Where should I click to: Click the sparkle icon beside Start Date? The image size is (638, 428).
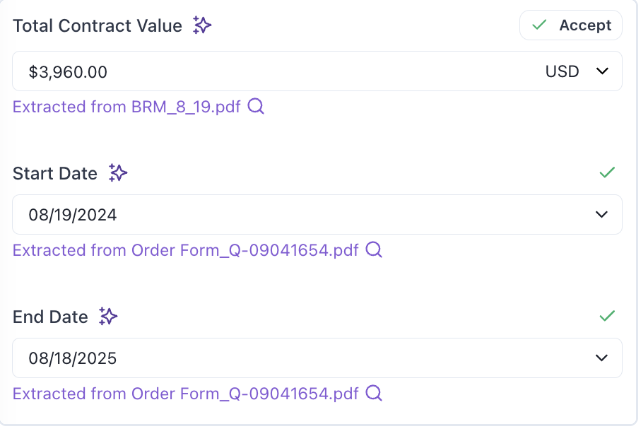click(118, 173)
